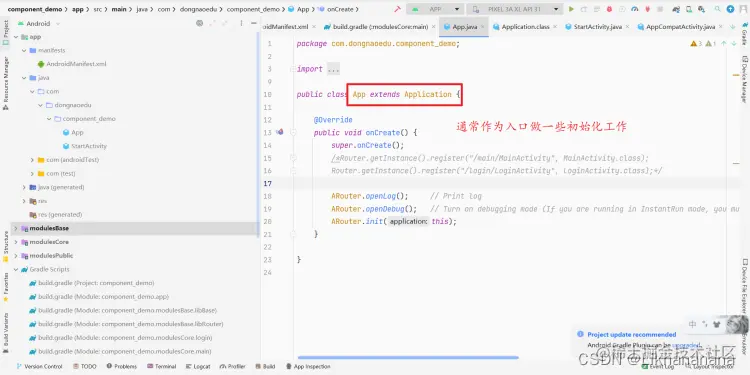Toggle the Favorites side tab
The width and height of the screenshot is (750, 375).
point(6,287)
